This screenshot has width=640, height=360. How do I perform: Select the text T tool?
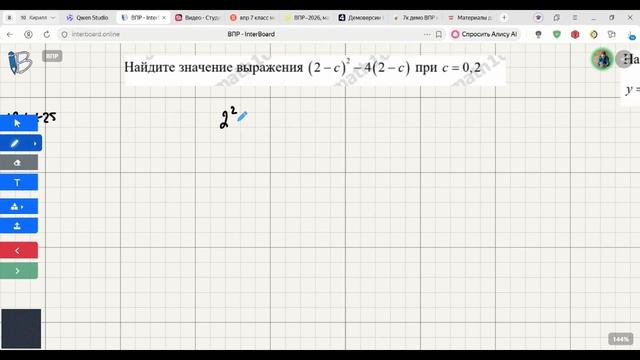pos(18,182)
